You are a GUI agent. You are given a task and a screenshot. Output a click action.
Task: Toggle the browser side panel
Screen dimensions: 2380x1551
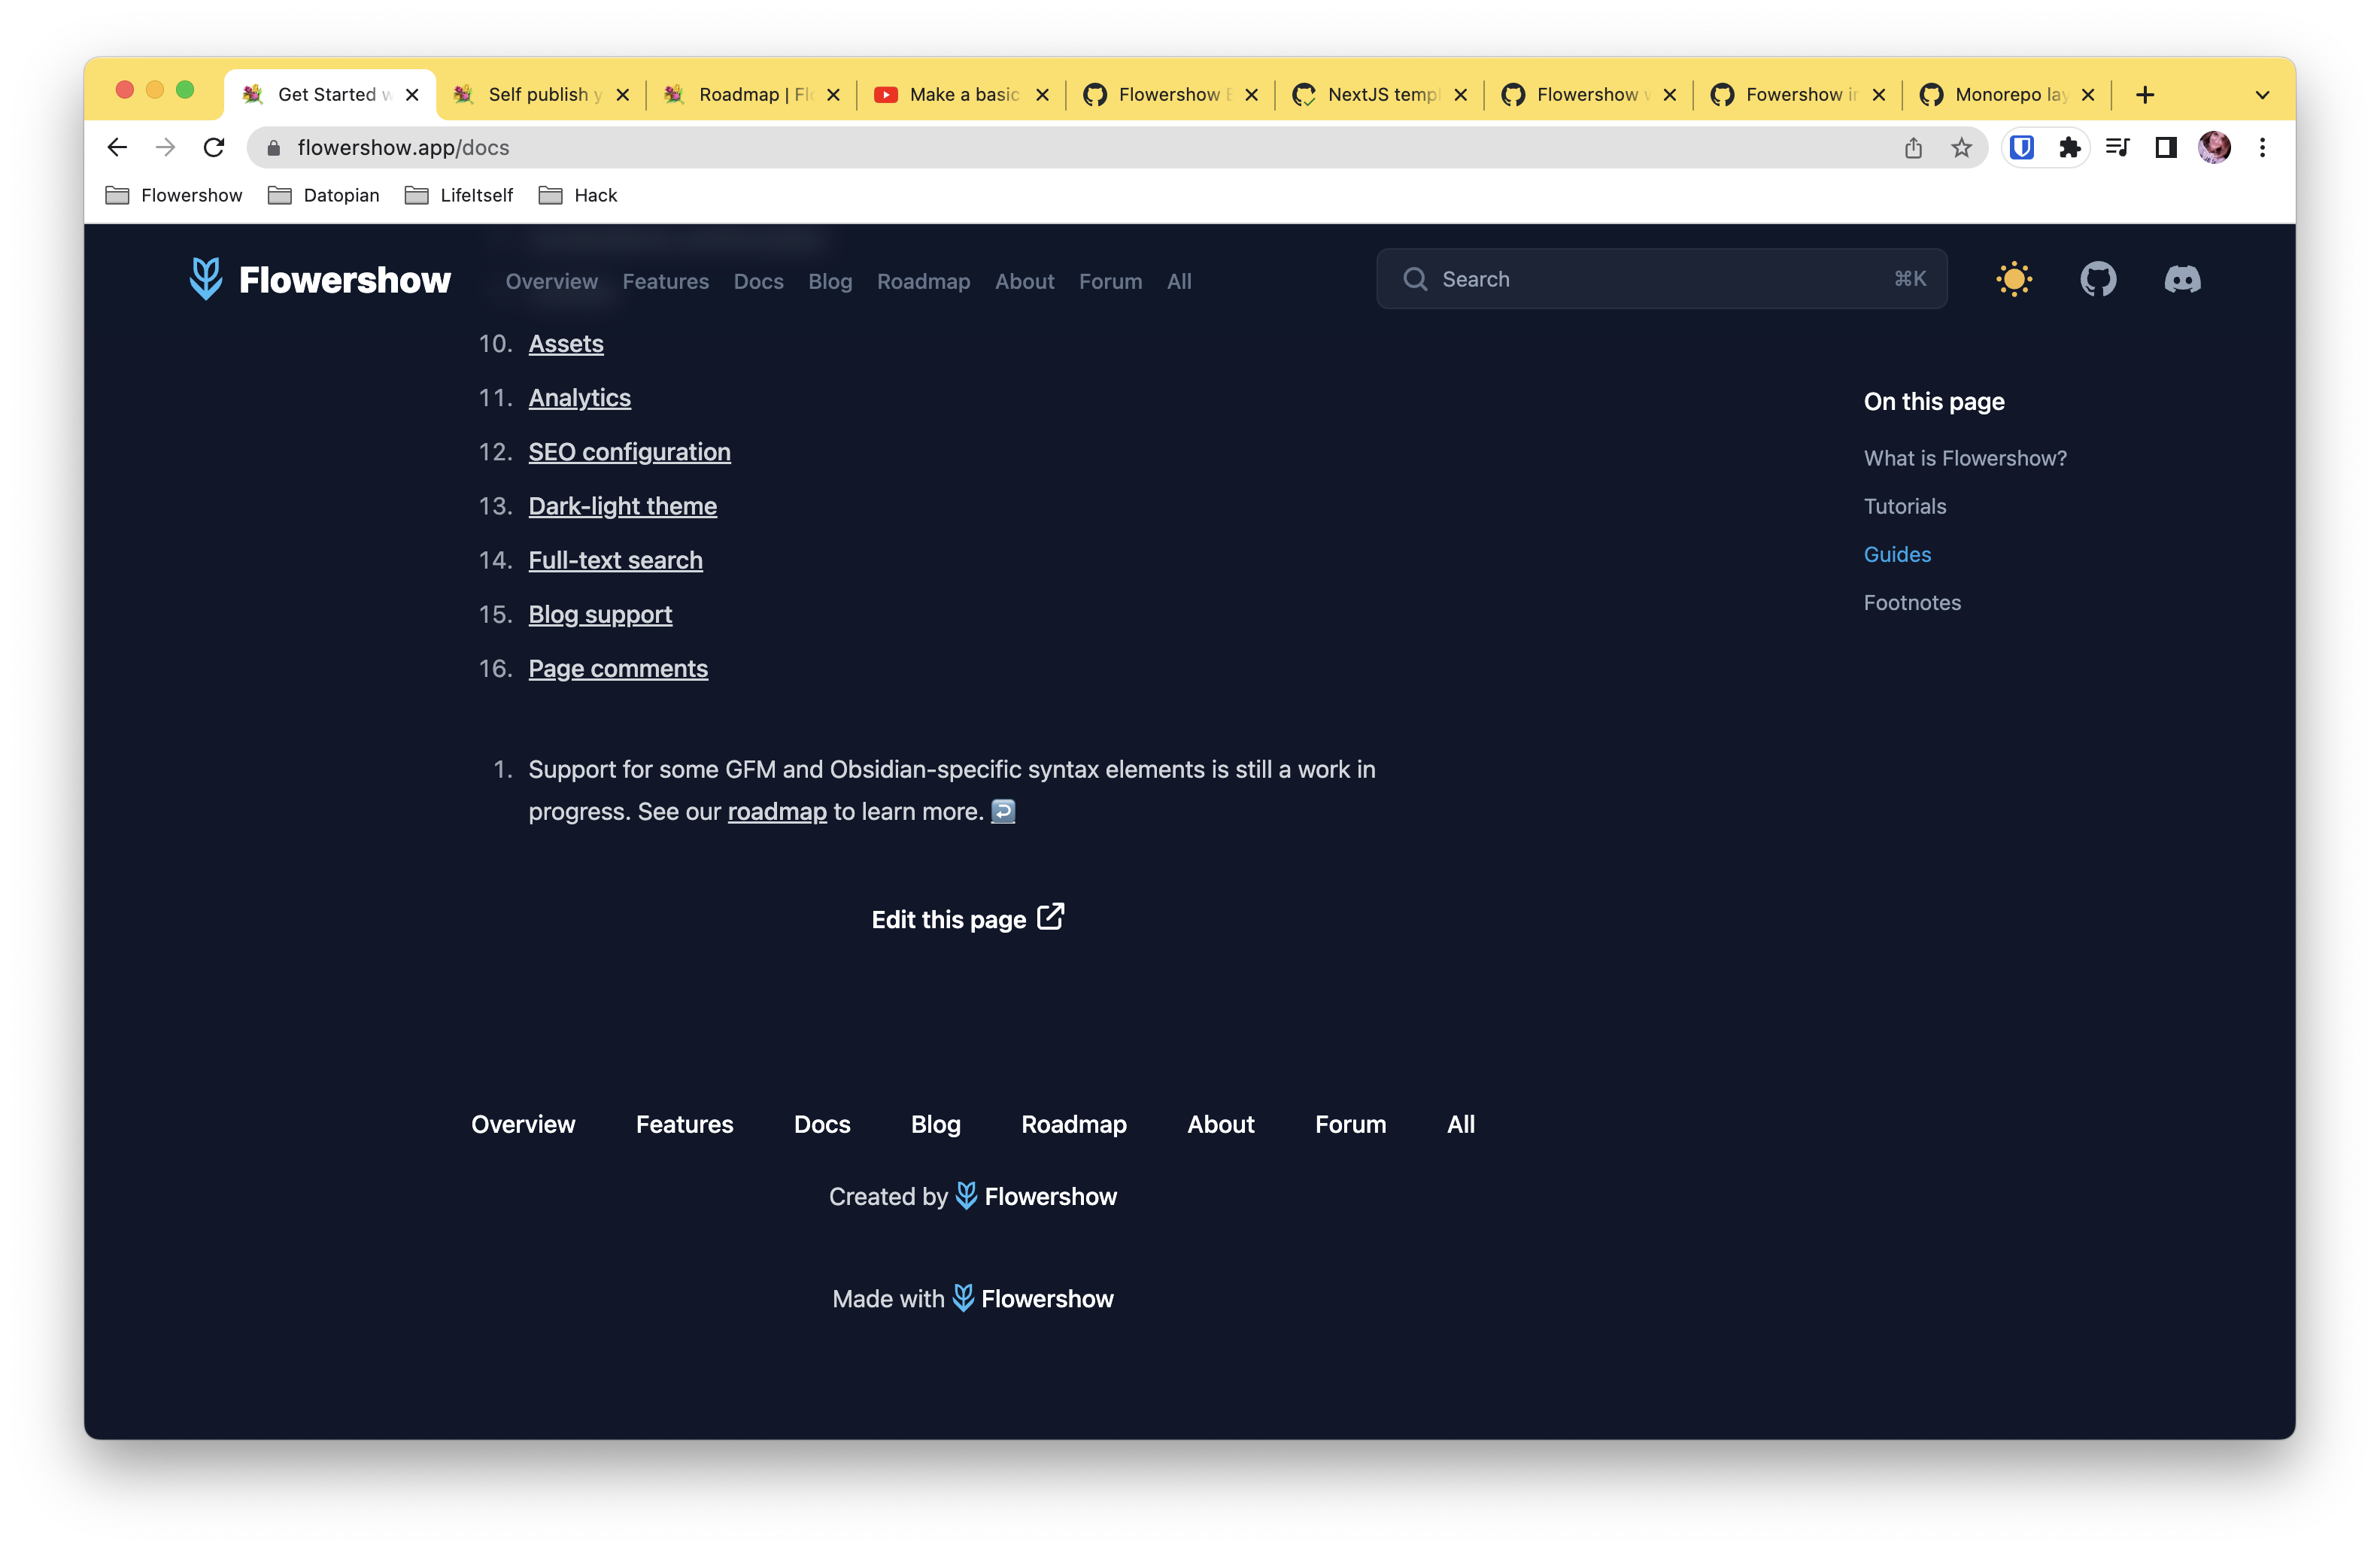tap(2165, 148)
